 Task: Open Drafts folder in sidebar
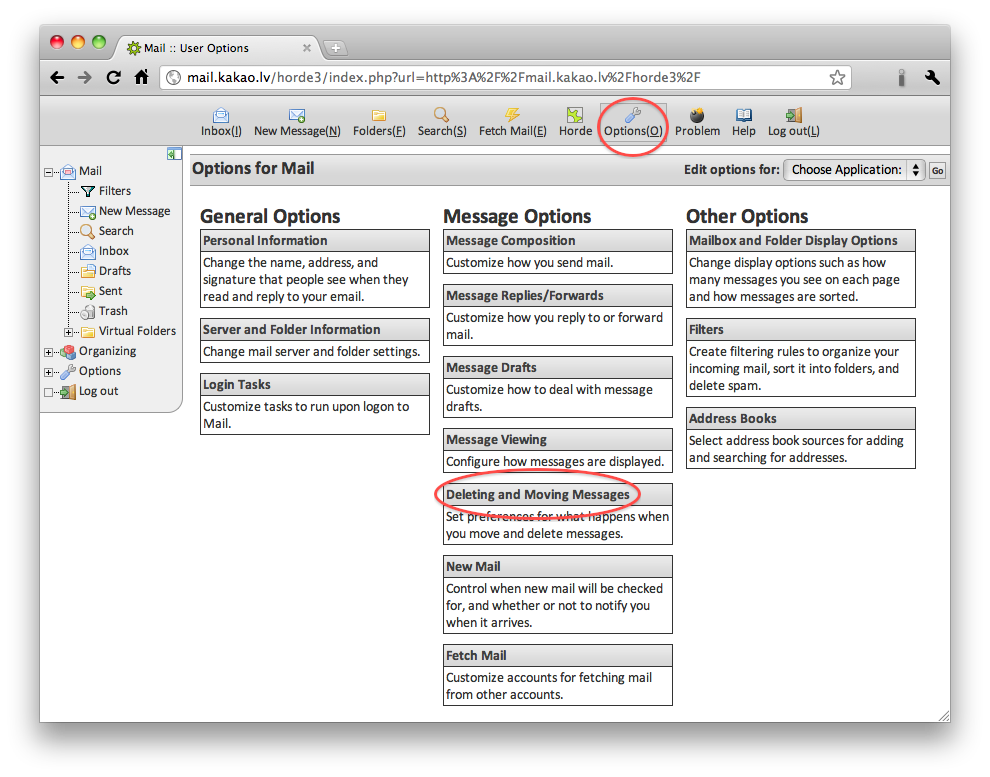pos(115,271)
